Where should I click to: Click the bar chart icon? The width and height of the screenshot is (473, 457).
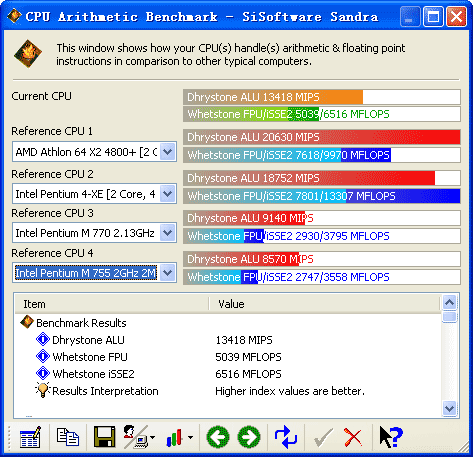(x=174, y=437)
